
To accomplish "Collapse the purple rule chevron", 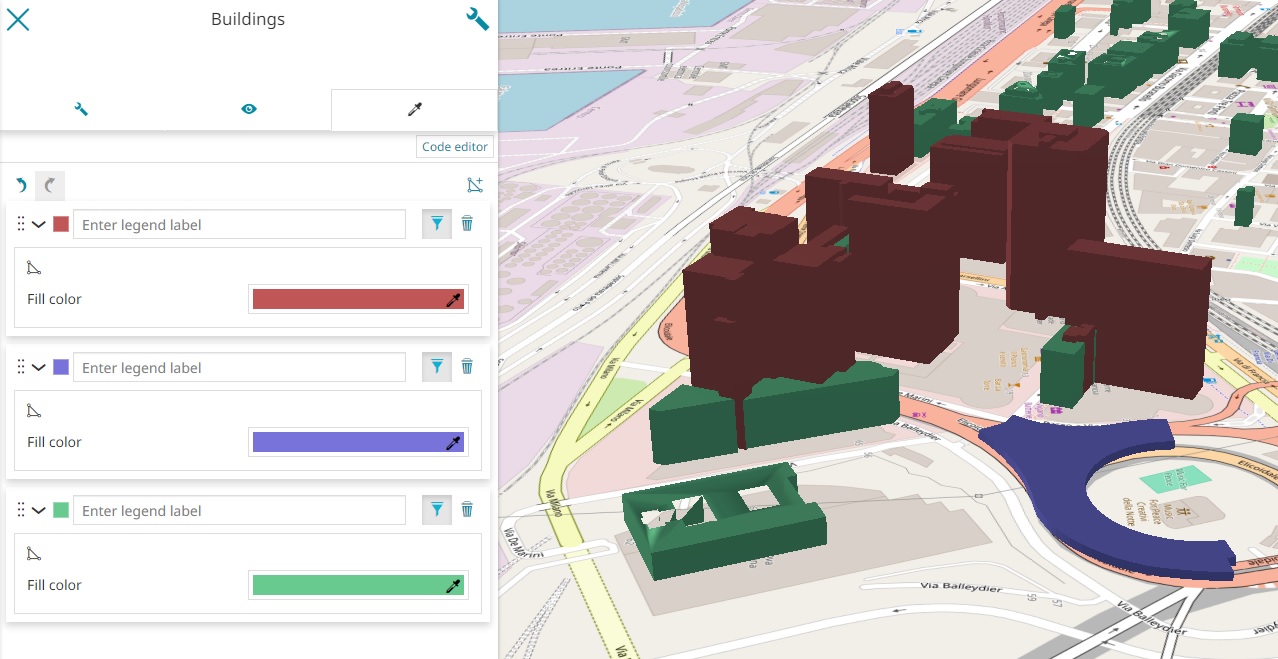I will pyautogui.click(x=39, y=368).
